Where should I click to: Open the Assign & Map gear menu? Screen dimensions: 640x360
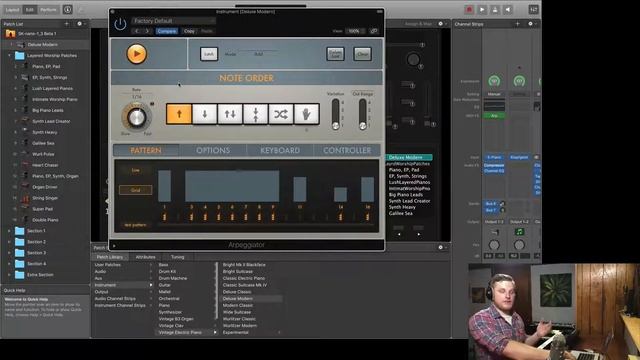[441, 24]
